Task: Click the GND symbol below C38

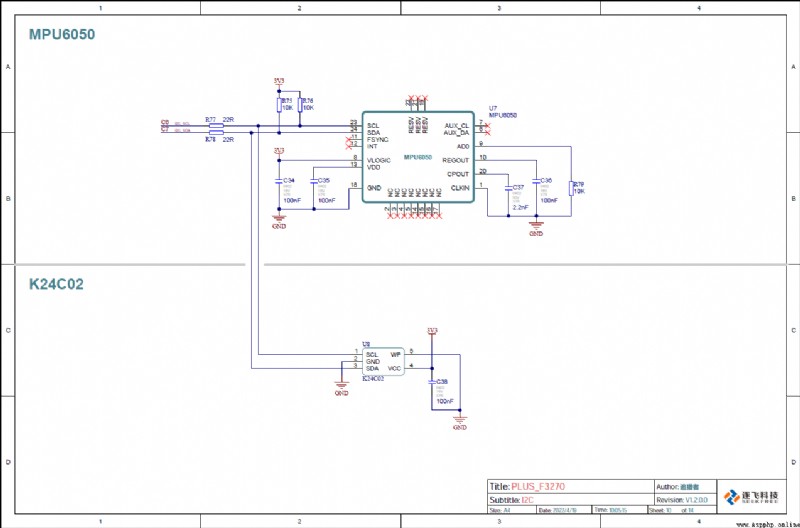Action: click(460, 423)
